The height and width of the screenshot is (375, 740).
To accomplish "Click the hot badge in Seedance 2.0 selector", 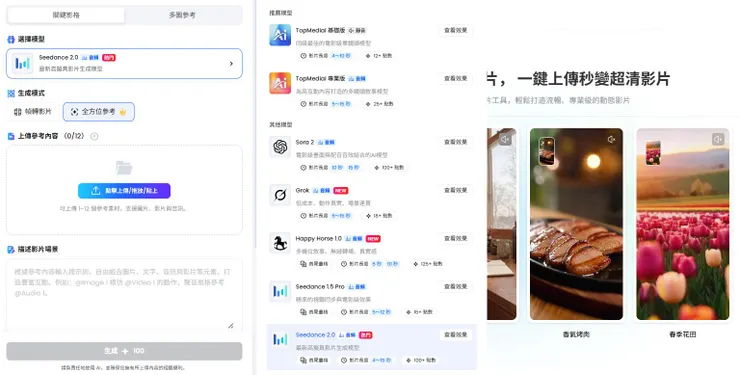I will tap(109, 58).
